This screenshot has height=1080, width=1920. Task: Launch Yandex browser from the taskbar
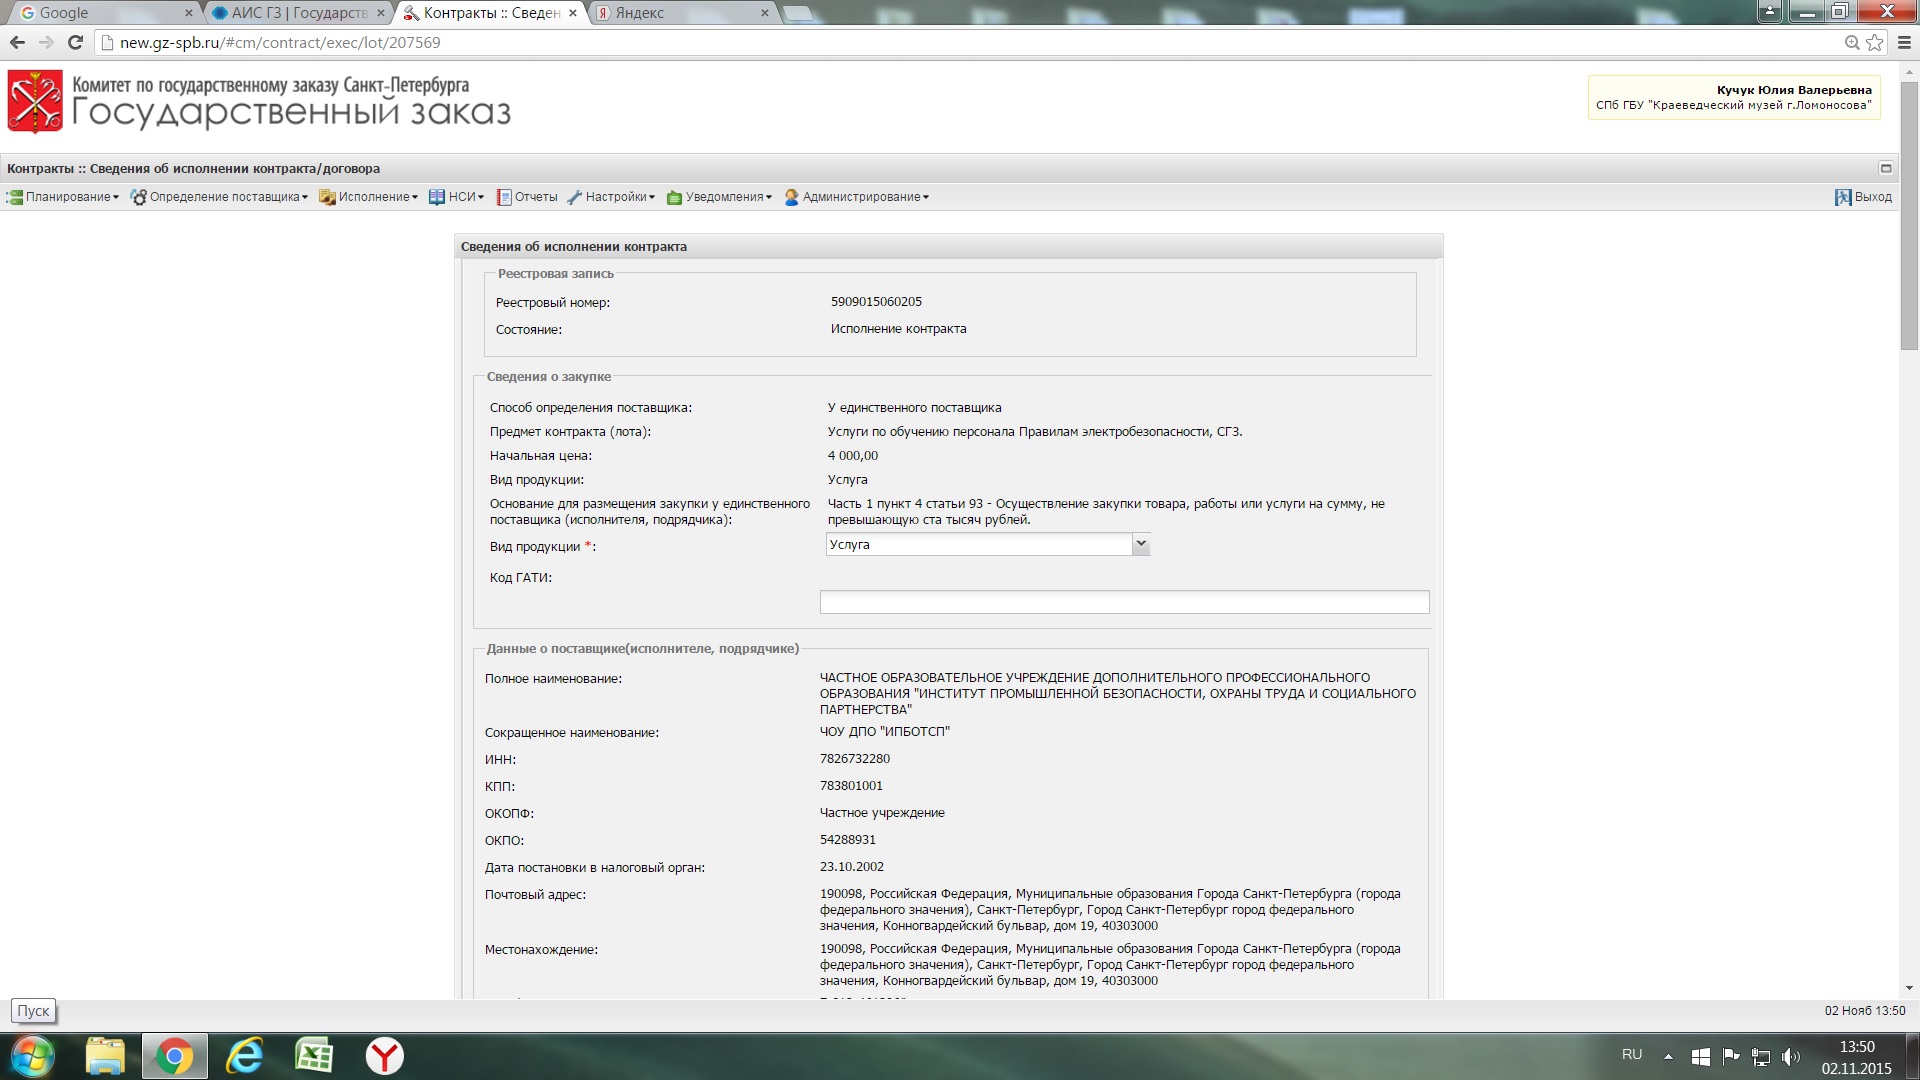tap(384, 1056)
